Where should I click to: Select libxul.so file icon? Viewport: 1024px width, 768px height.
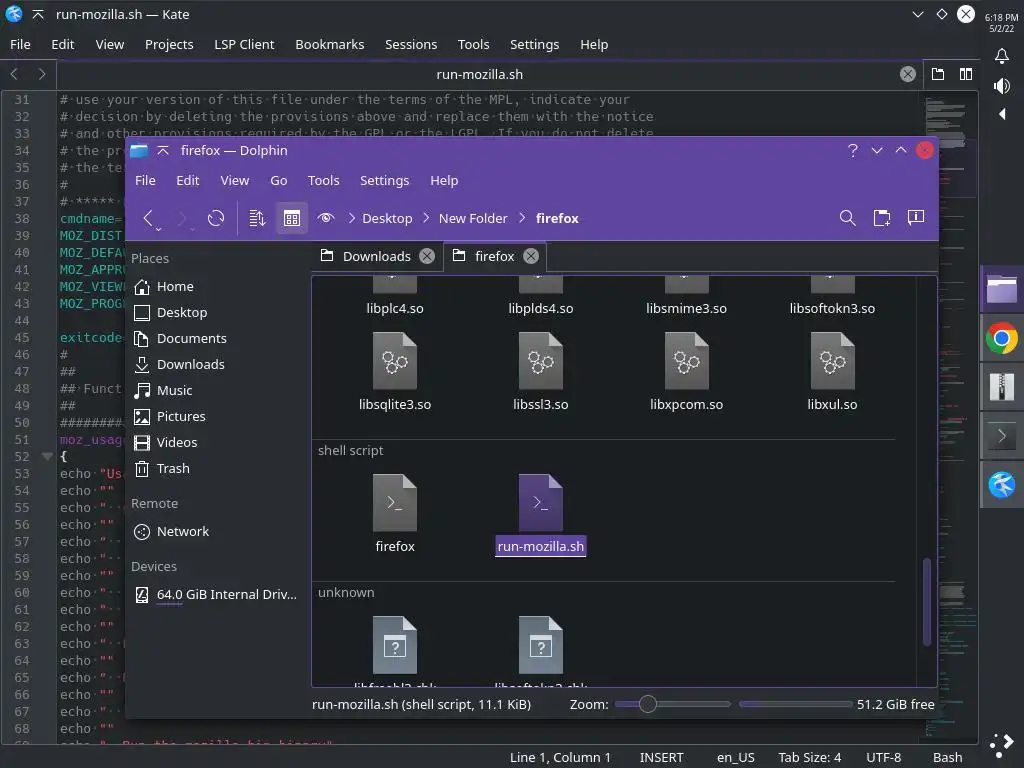point(832,360)
